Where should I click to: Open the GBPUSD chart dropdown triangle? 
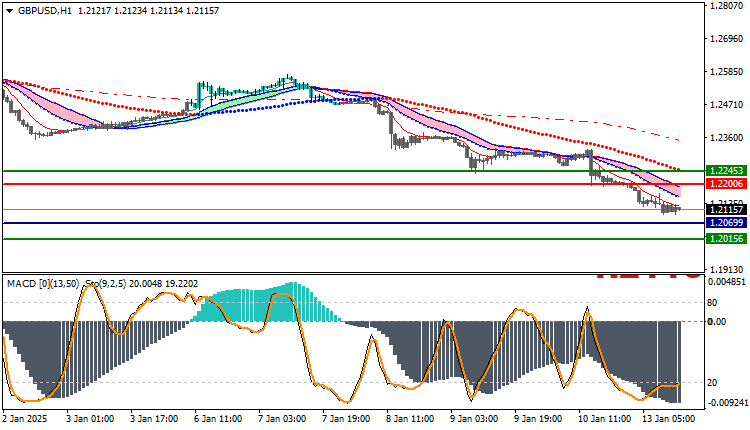10,11
